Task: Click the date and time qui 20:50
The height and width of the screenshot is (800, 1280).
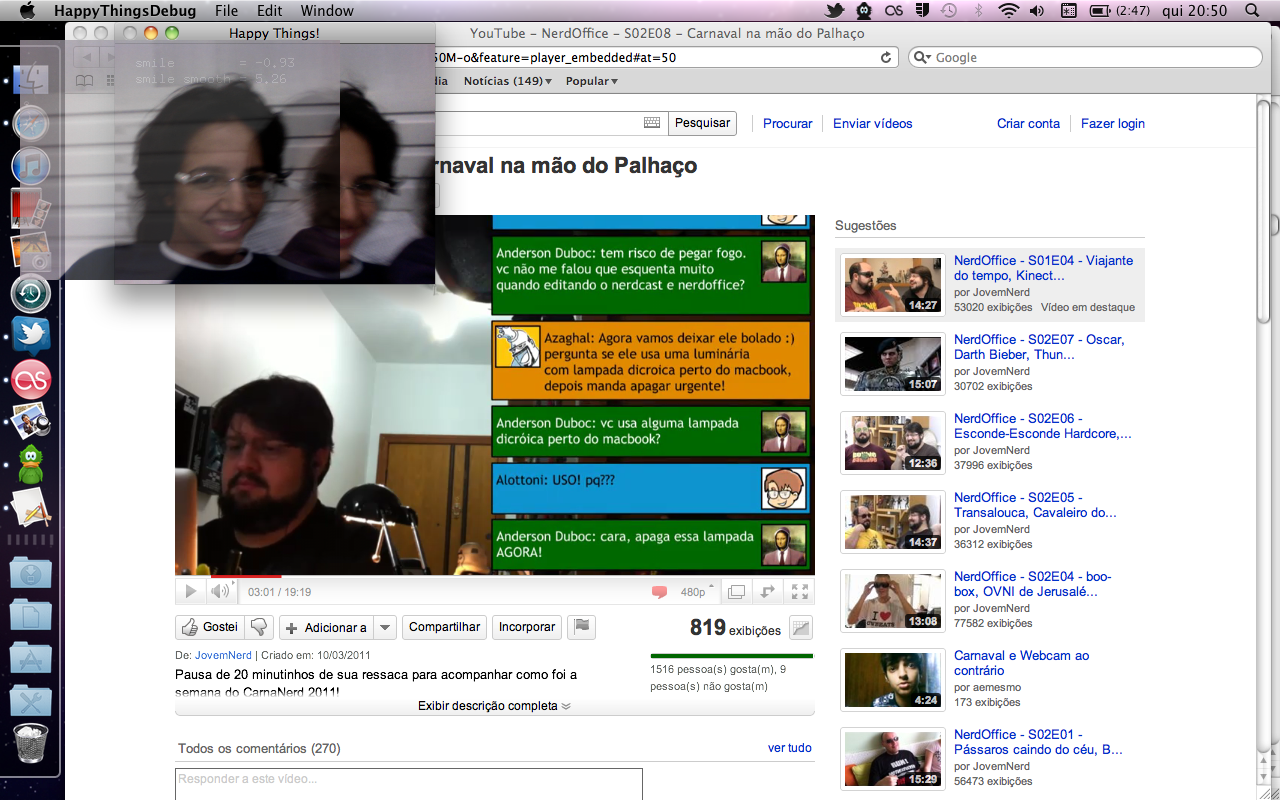Action: 1195,11
